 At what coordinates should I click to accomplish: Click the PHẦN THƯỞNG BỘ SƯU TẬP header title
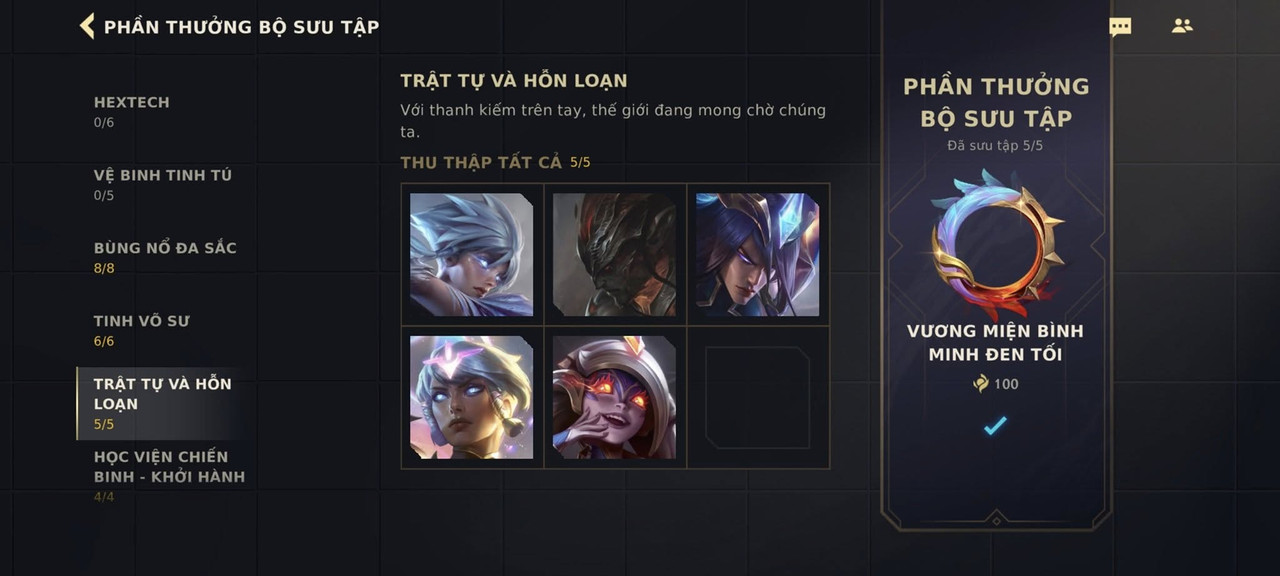coord(241,27)
